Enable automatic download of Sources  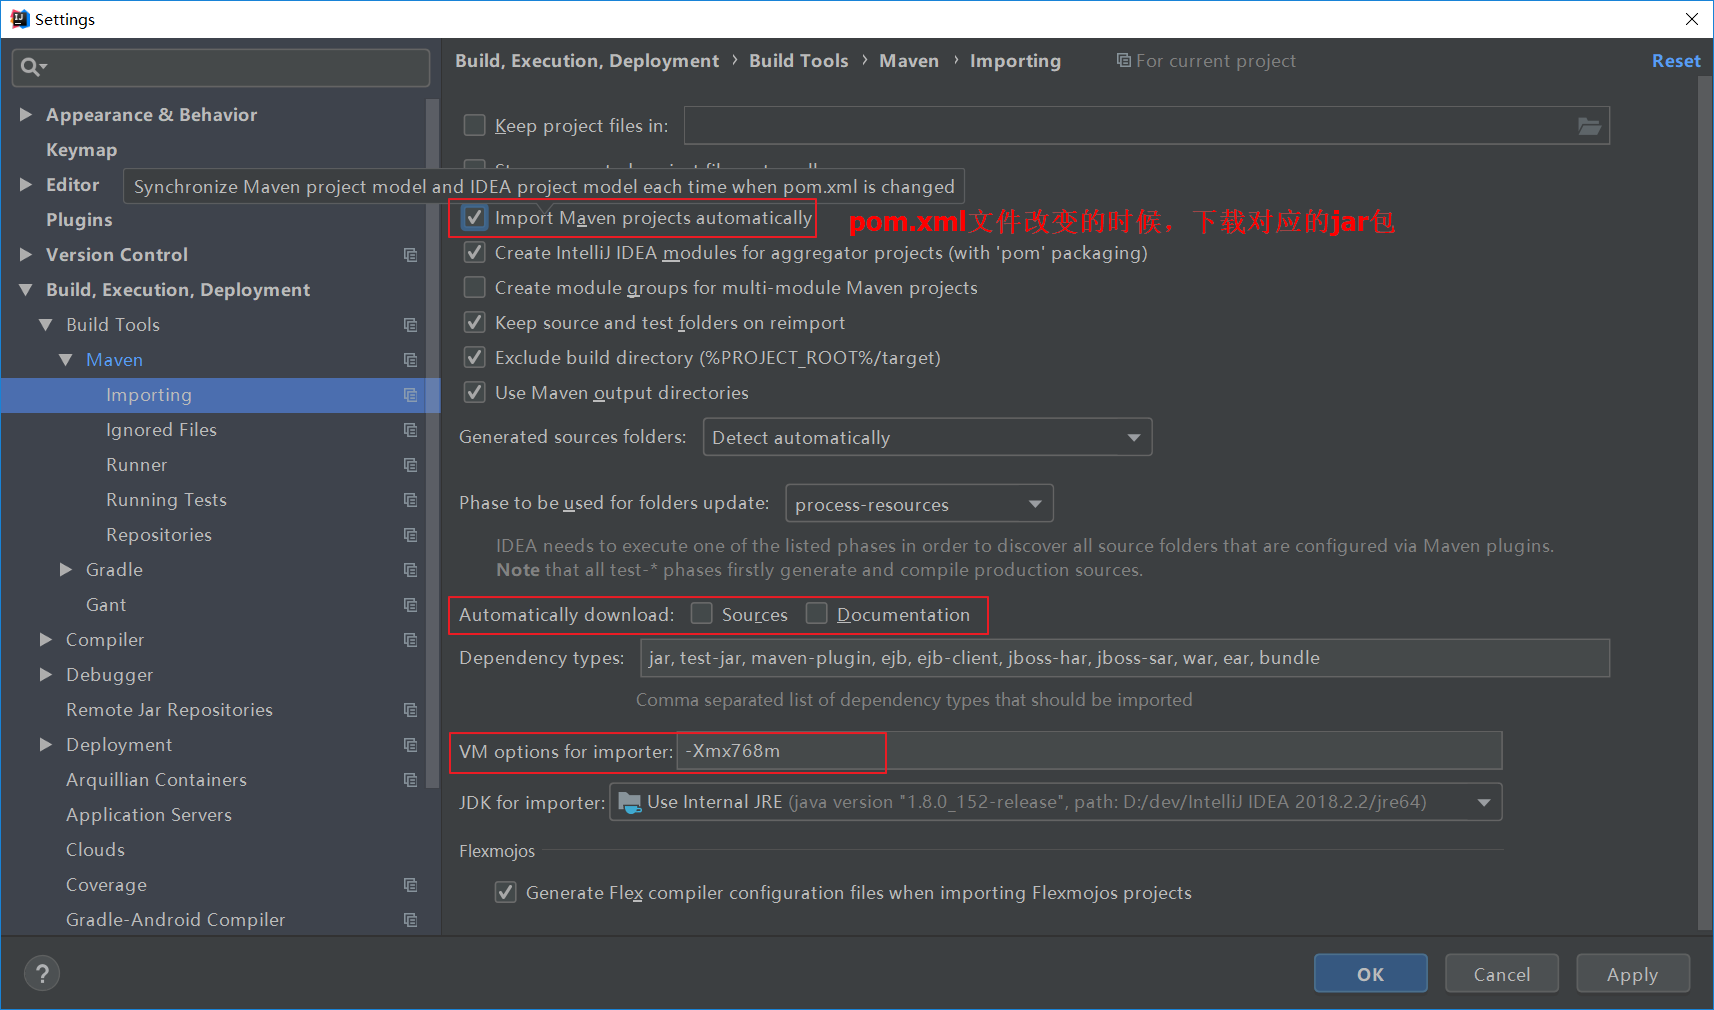click(x=702, y=613)
